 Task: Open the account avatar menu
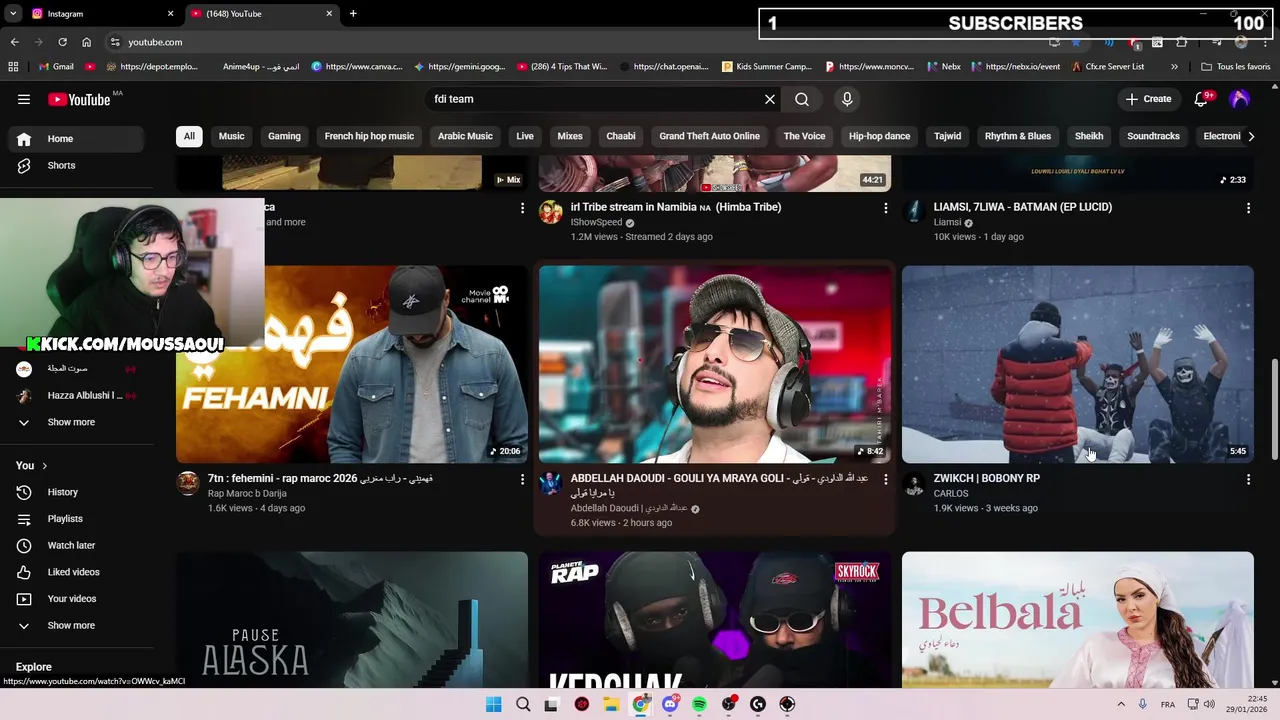(x=1240, y=99)
